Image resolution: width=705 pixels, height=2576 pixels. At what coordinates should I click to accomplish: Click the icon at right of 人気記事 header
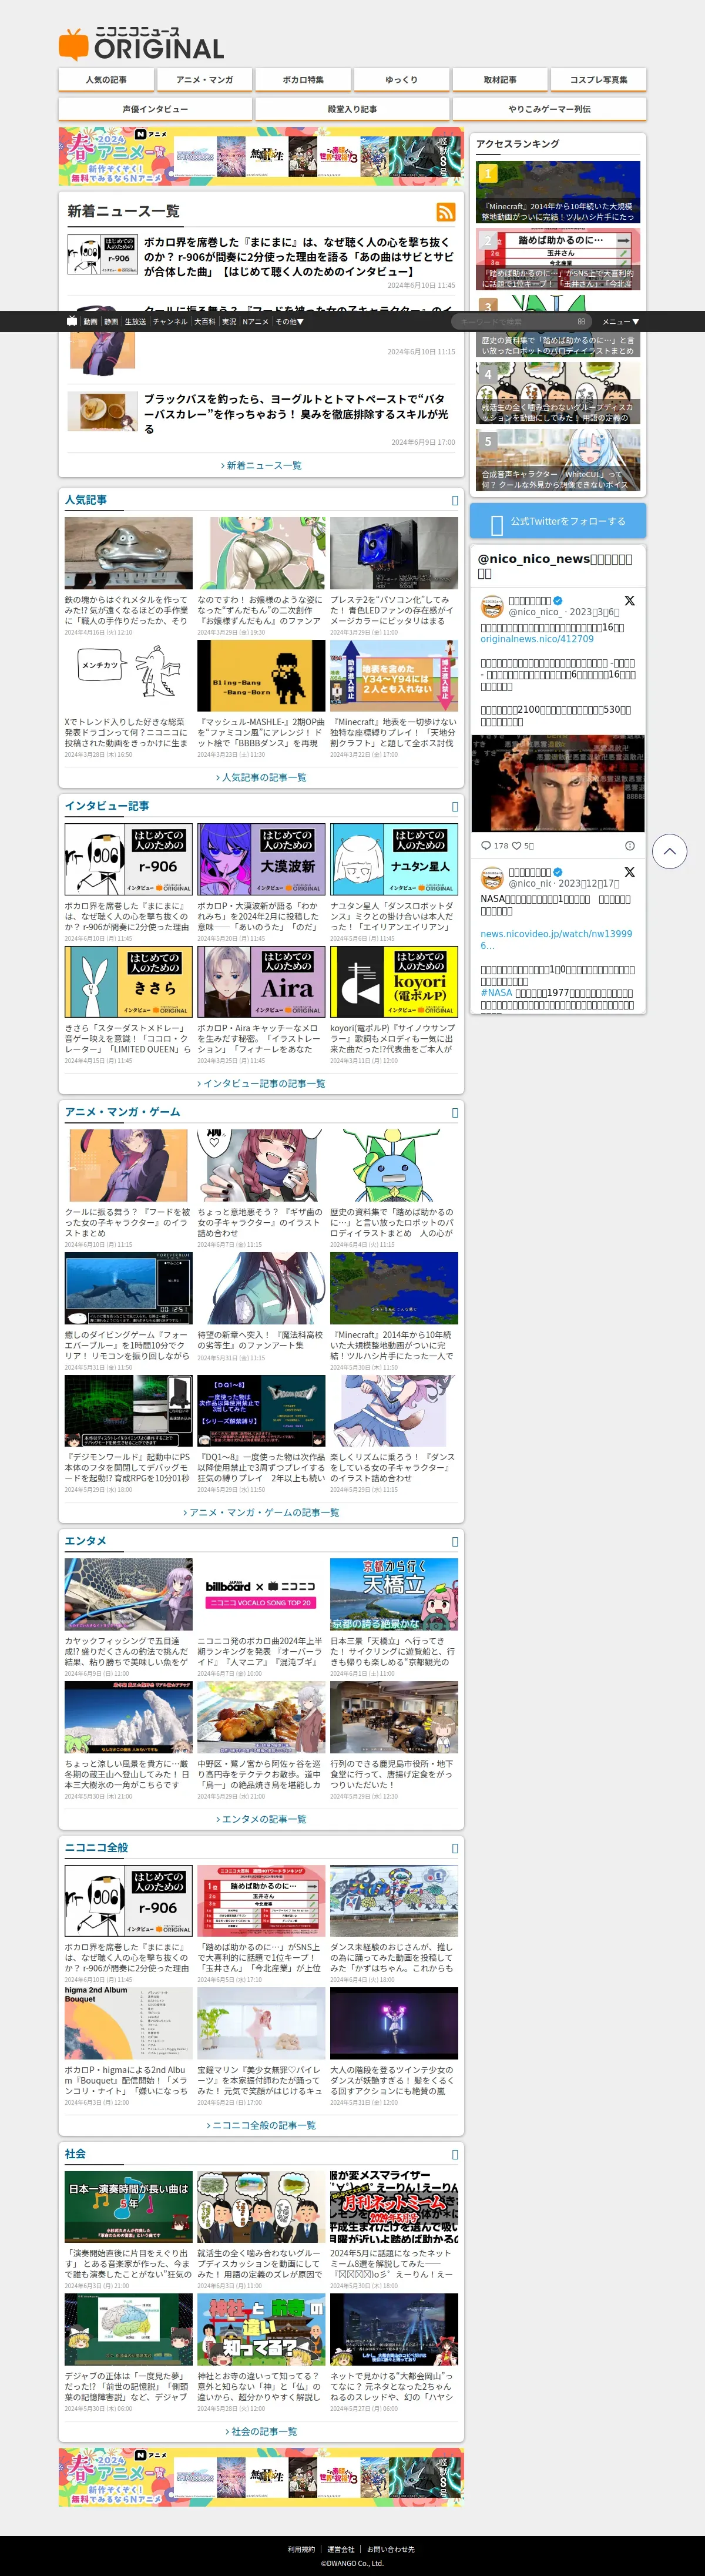point(455,500)
